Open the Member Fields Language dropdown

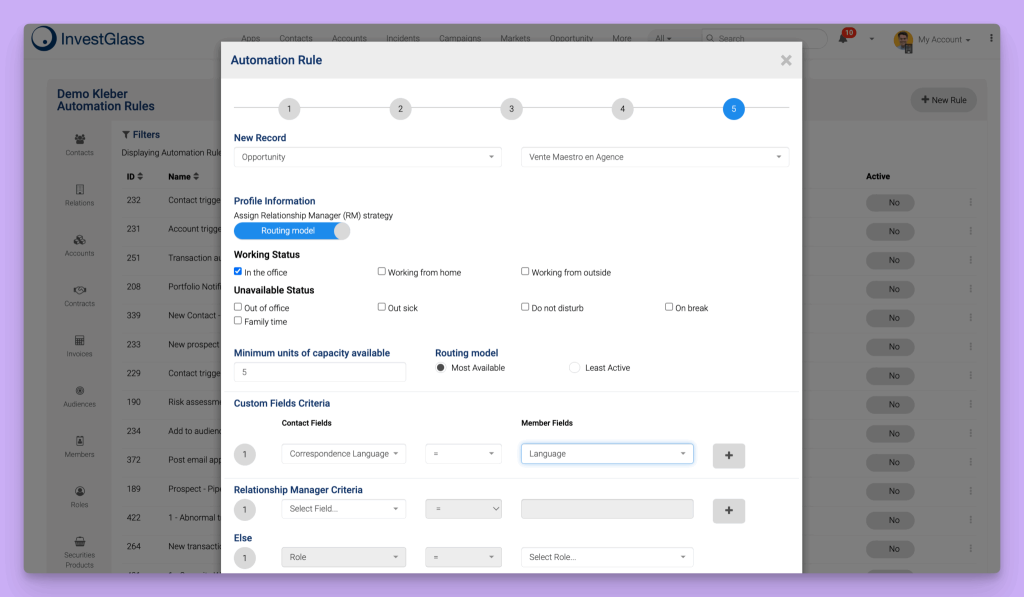point(606,453)
